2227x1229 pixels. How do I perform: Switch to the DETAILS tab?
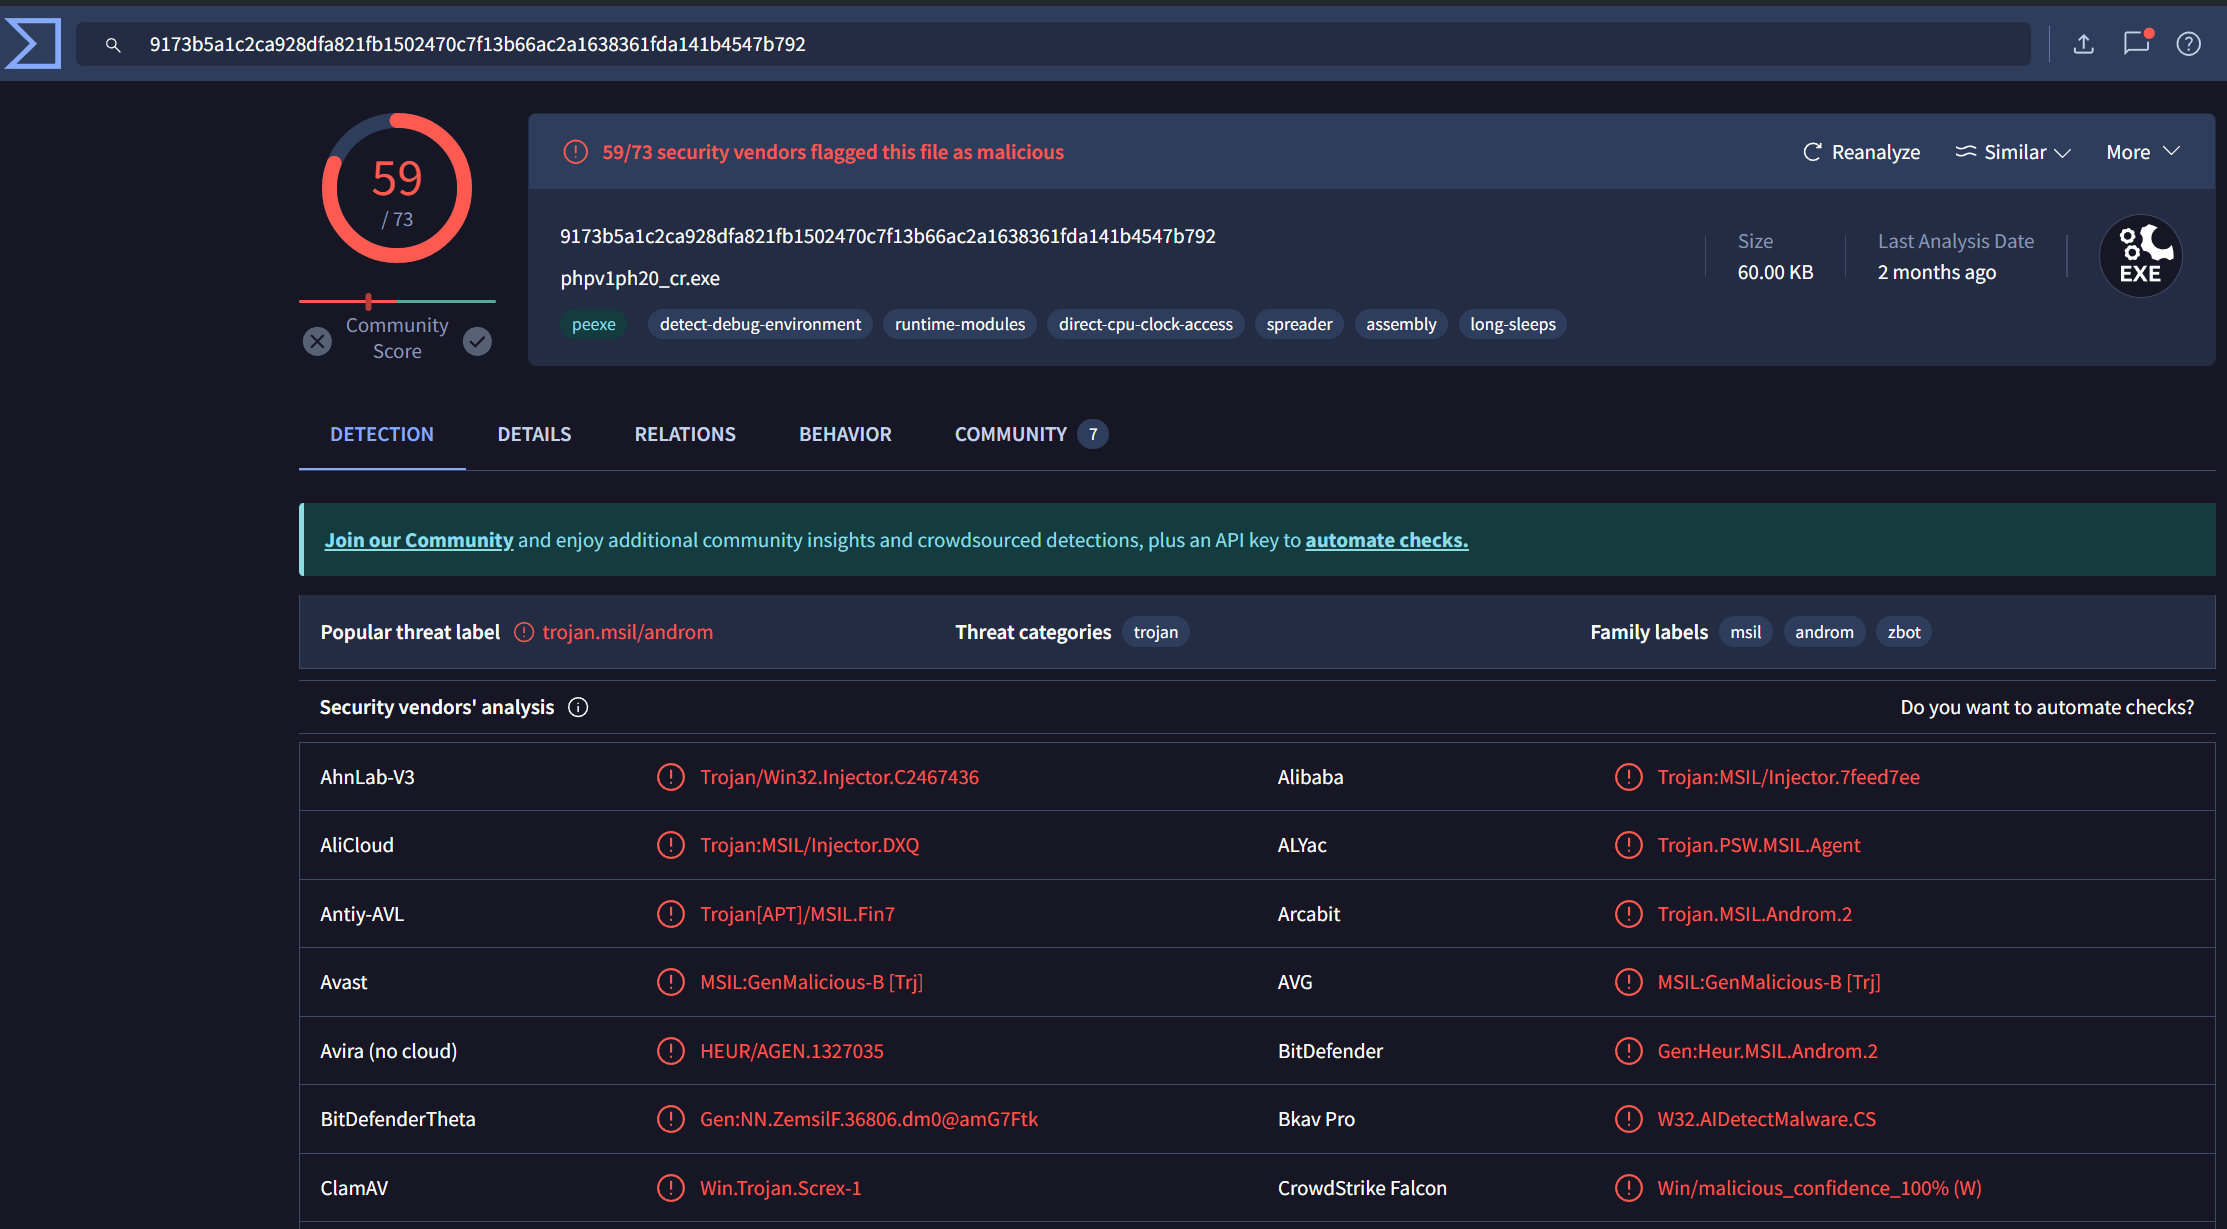pyautogui.click(x=534, y=434)
